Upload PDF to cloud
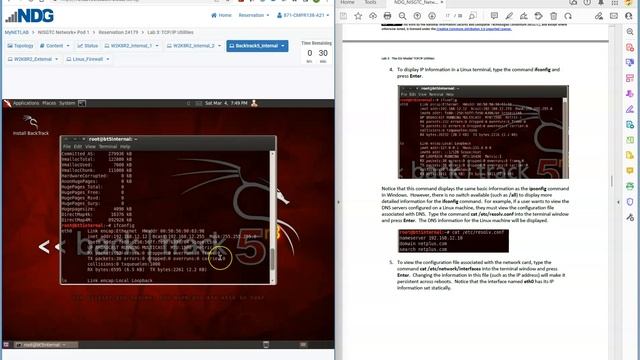This screenshot has width=640, height=360. pos(373,16)
